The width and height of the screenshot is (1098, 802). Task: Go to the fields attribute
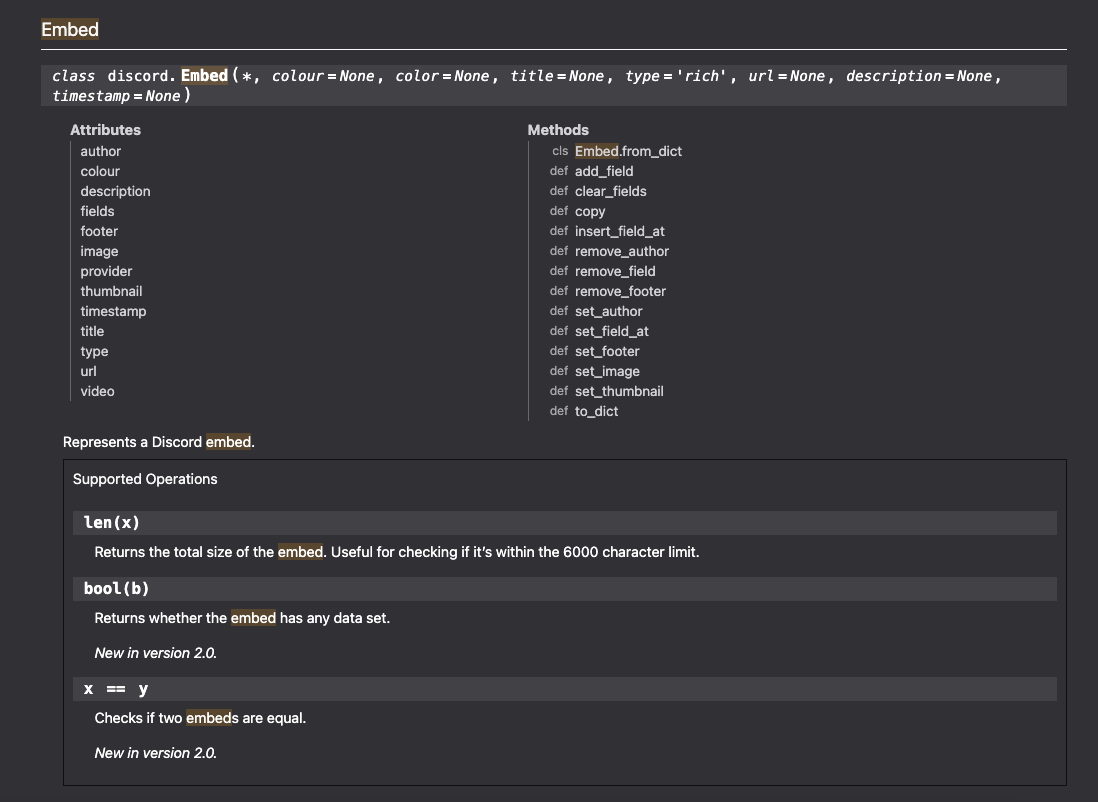pyautogui.click(x=97, y=211)
